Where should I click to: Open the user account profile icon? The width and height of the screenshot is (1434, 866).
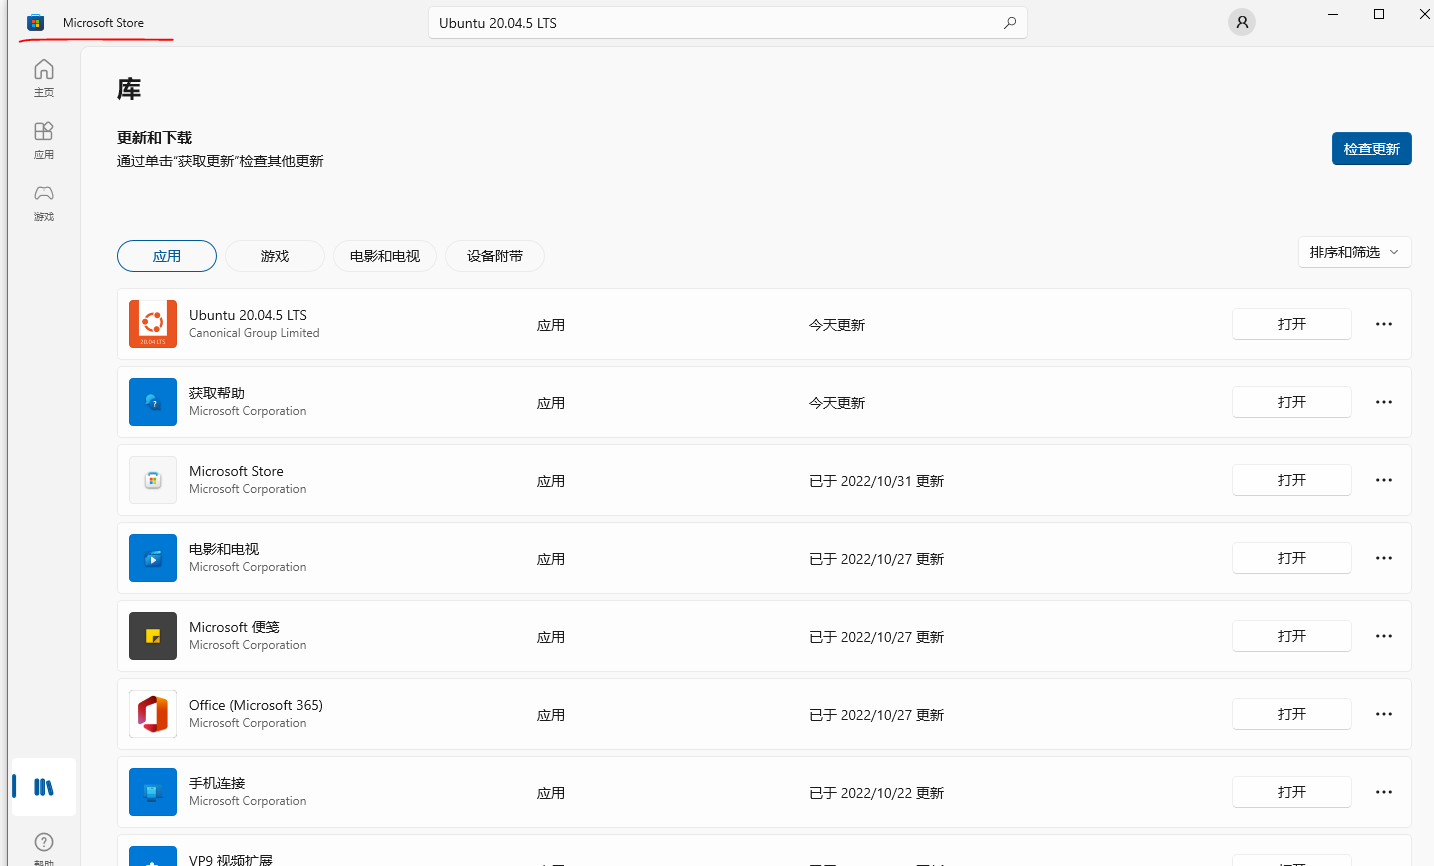pos(1242,22)
